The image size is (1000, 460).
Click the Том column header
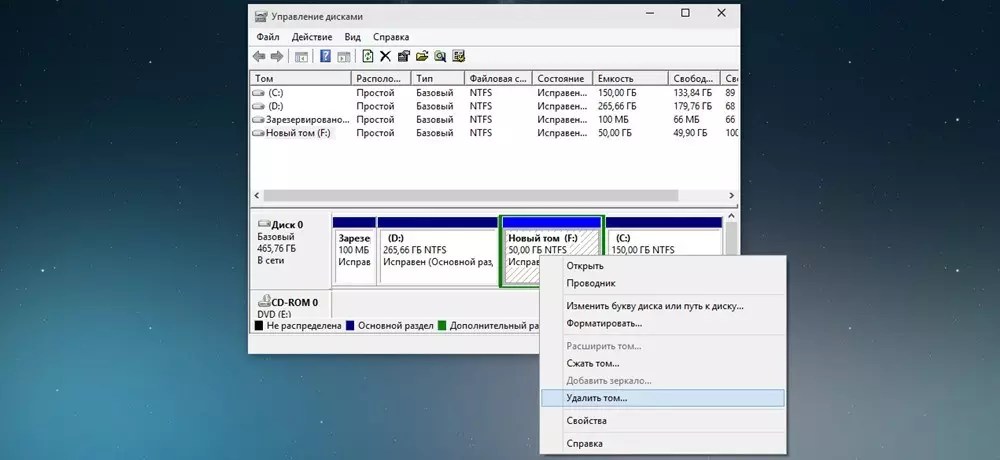(x=300, y=78)
